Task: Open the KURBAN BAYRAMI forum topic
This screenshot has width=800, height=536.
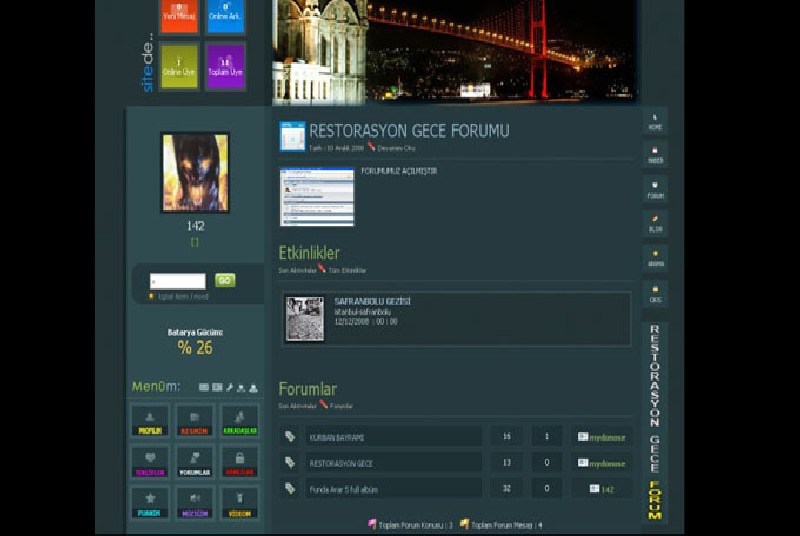Action: 337,438
